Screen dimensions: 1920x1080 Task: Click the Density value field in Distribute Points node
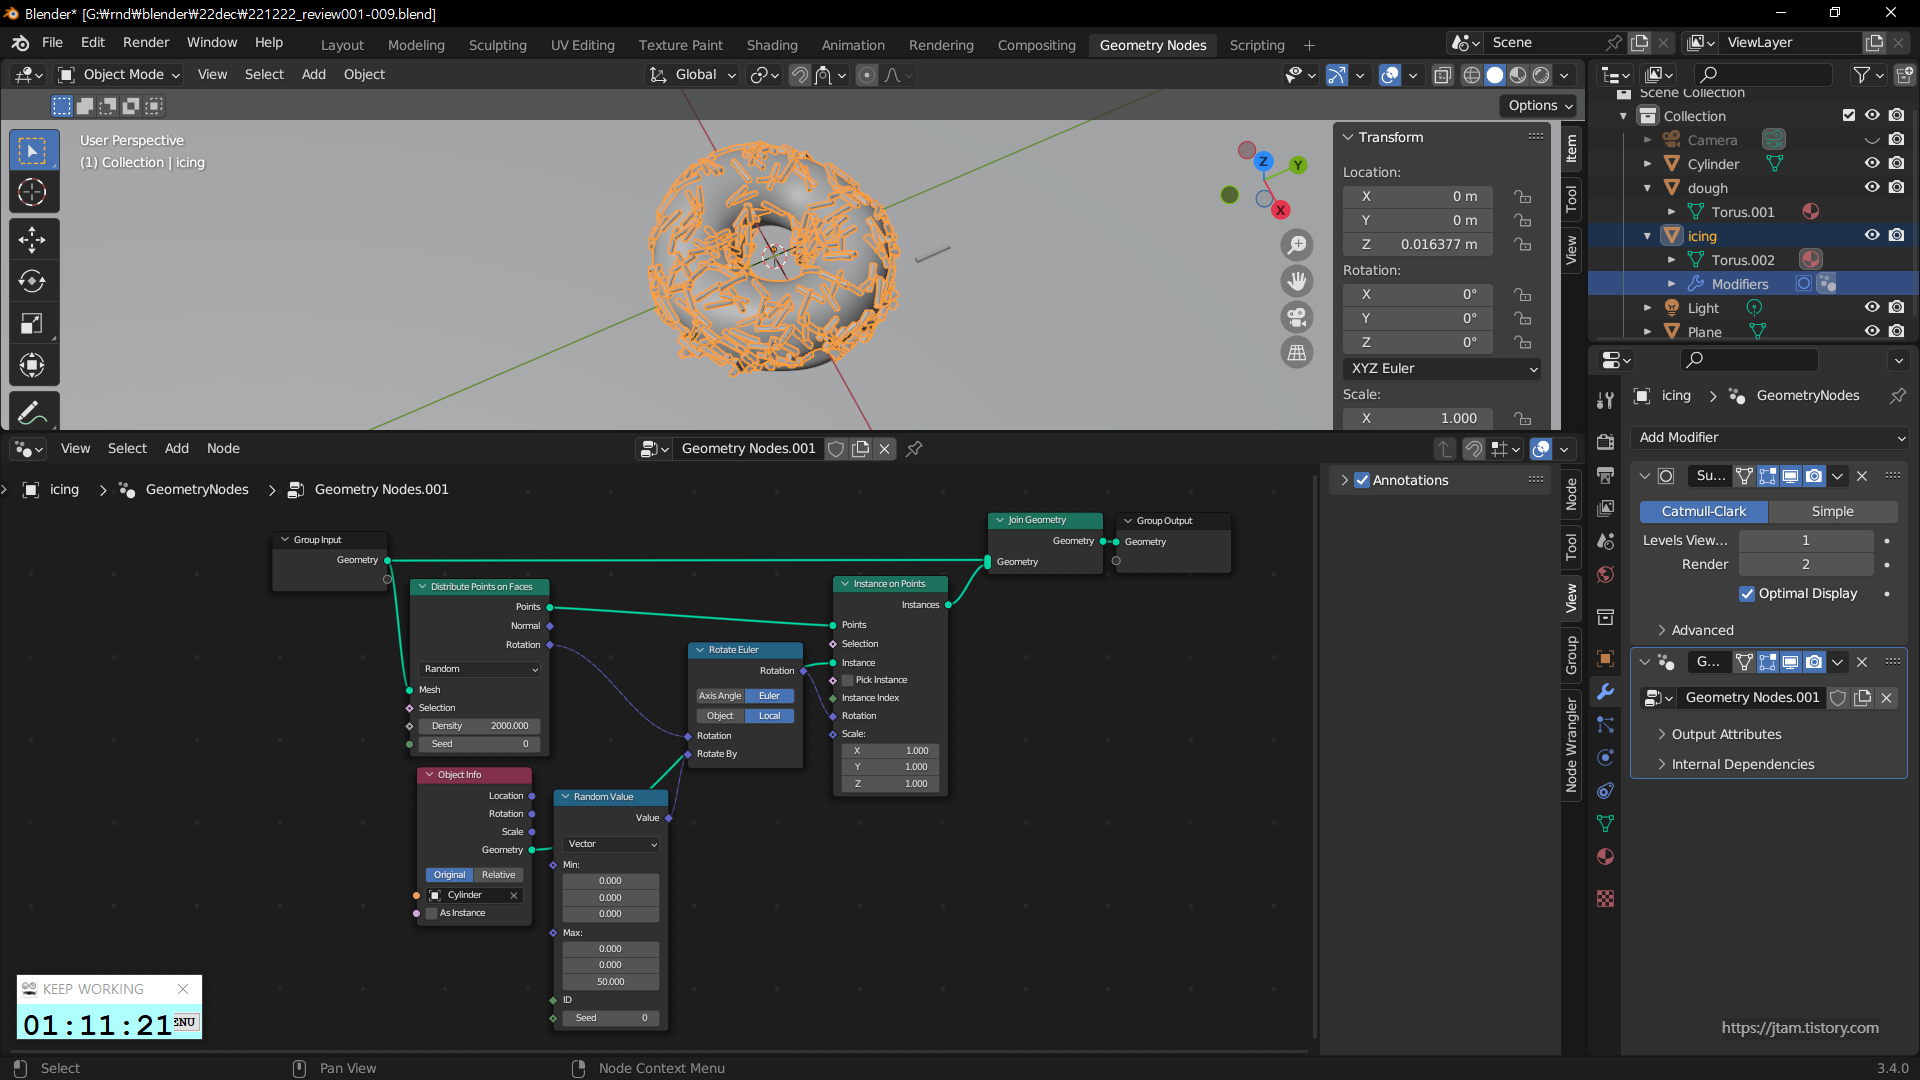479,726
